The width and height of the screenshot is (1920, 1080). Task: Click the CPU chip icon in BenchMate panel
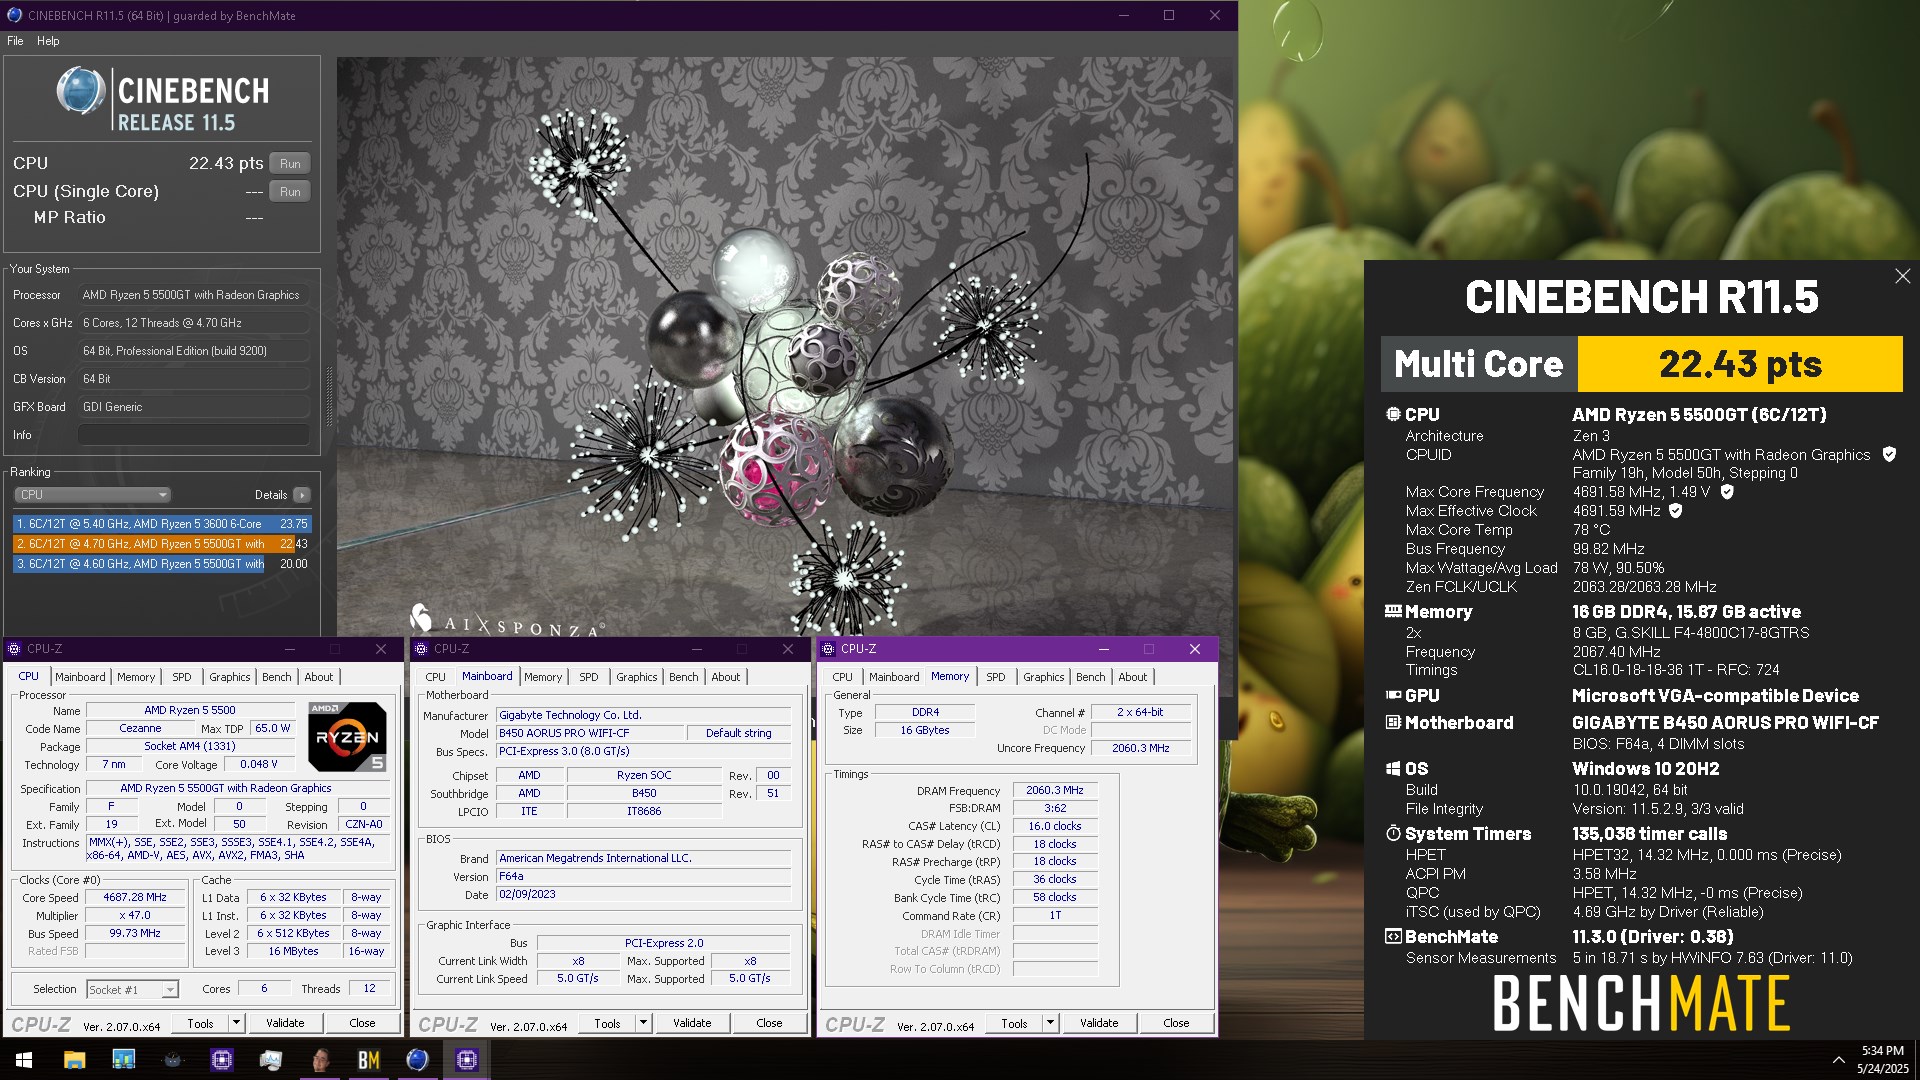click(1393, 414)
